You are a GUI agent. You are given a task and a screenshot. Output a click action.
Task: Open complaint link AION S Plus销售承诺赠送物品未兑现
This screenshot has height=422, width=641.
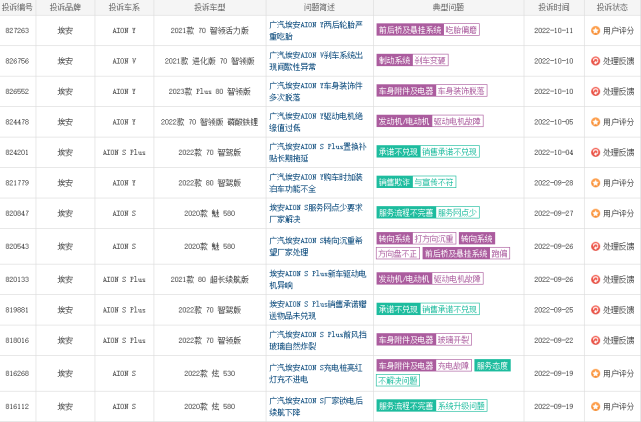pos(317,310)
